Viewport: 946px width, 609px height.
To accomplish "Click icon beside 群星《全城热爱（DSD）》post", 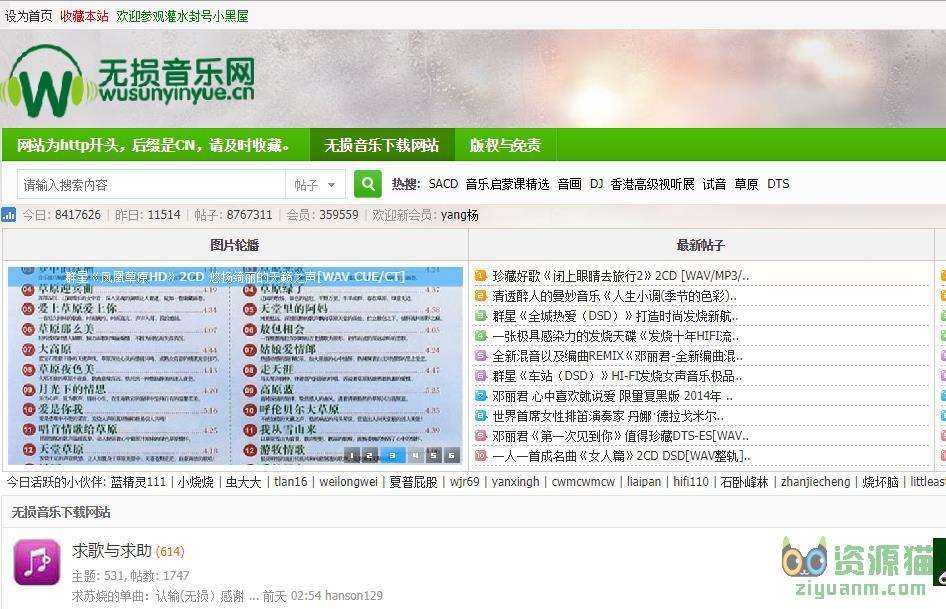I will point(480,316).
